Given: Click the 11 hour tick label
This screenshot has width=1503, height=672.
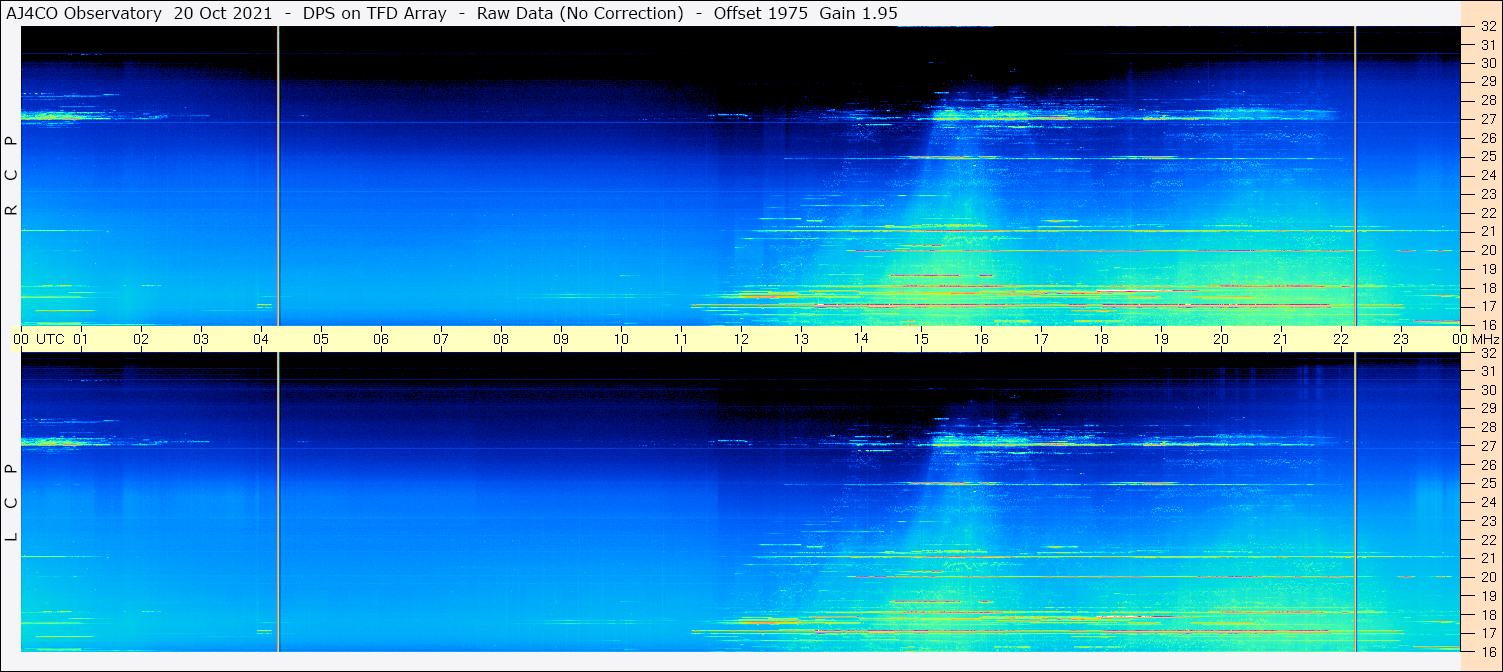Looking at the screenshot, I should [681, 339].
